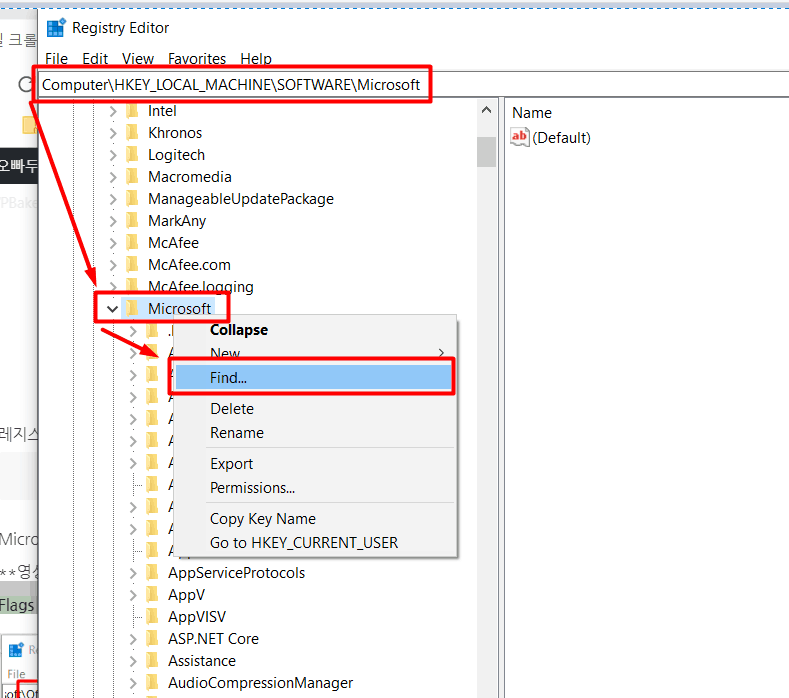Viewport: 789px width, 698px height.
Task: Choose Collapse in the context menu
Action: point(315,330)
